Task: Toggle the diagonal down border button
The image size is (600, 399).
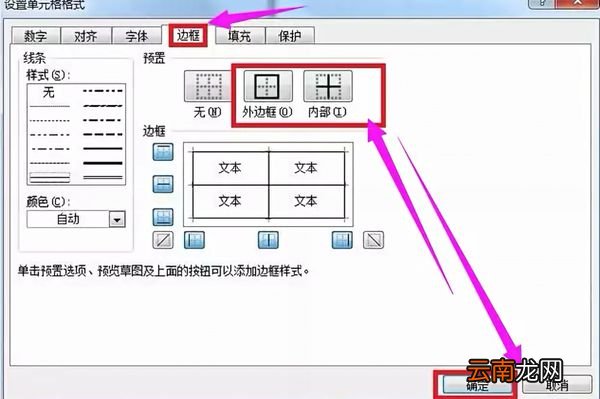Action: pyautogui.click(x=373, y=240)
